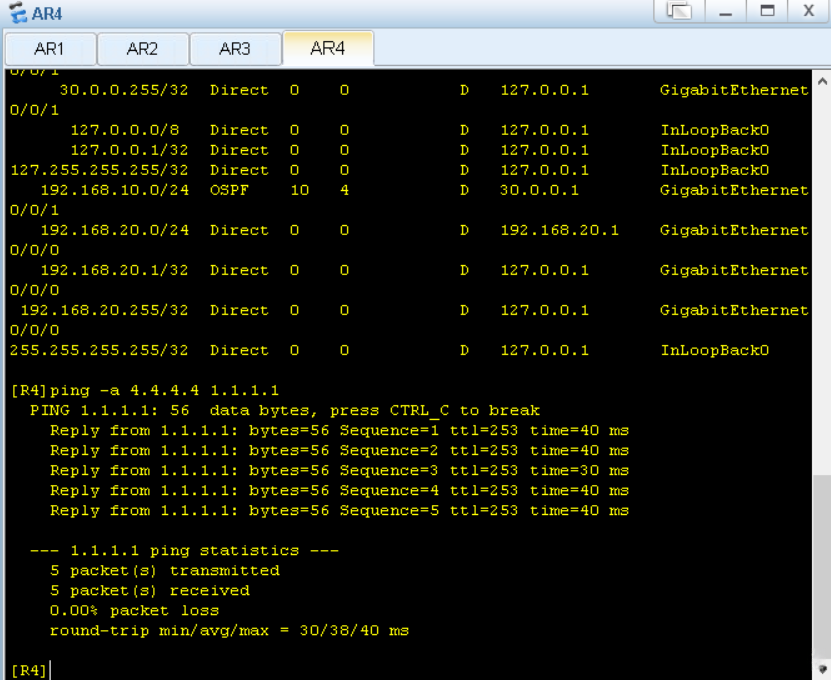The height and width of the screenshot is (680, 831).
Task: Click the vertical scrollbar thumb
Action: pyautogui.click(x=822, y=567)
